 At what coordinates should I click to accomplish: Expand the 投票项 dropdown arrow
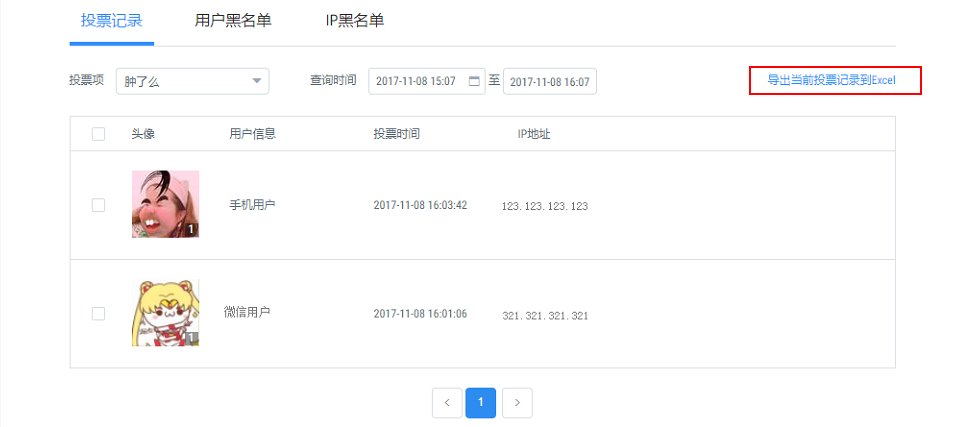257,81
